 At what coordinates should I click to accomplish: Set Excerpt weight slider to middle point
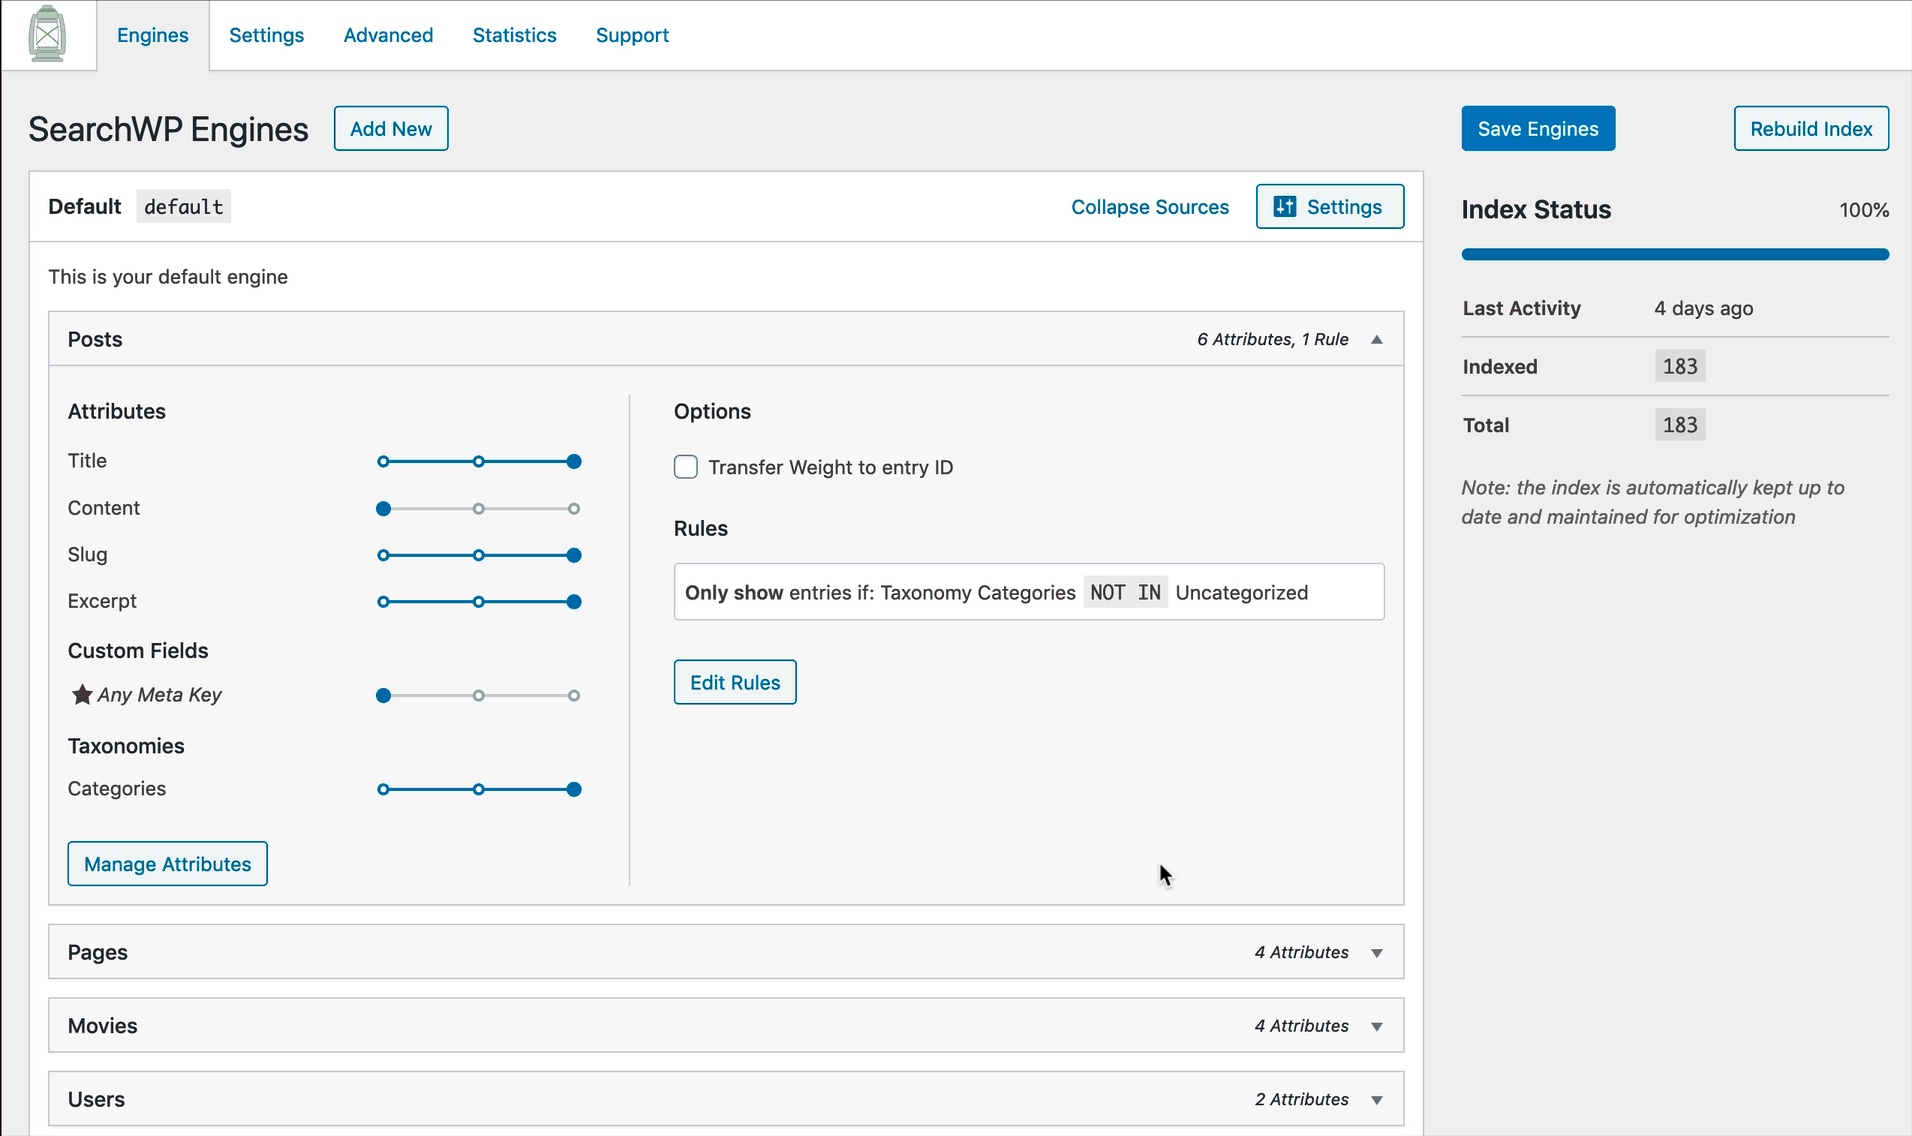(479, 601)
